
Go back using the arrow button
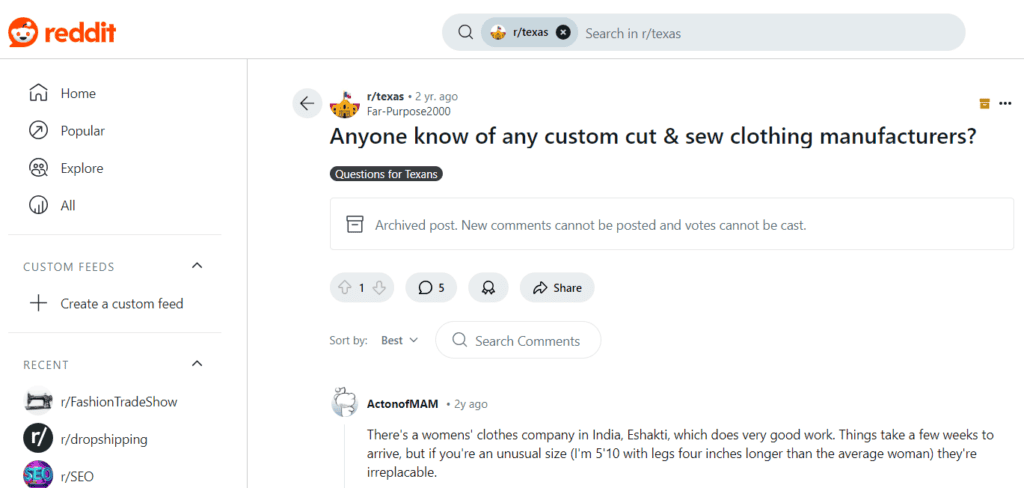(307, 103)
